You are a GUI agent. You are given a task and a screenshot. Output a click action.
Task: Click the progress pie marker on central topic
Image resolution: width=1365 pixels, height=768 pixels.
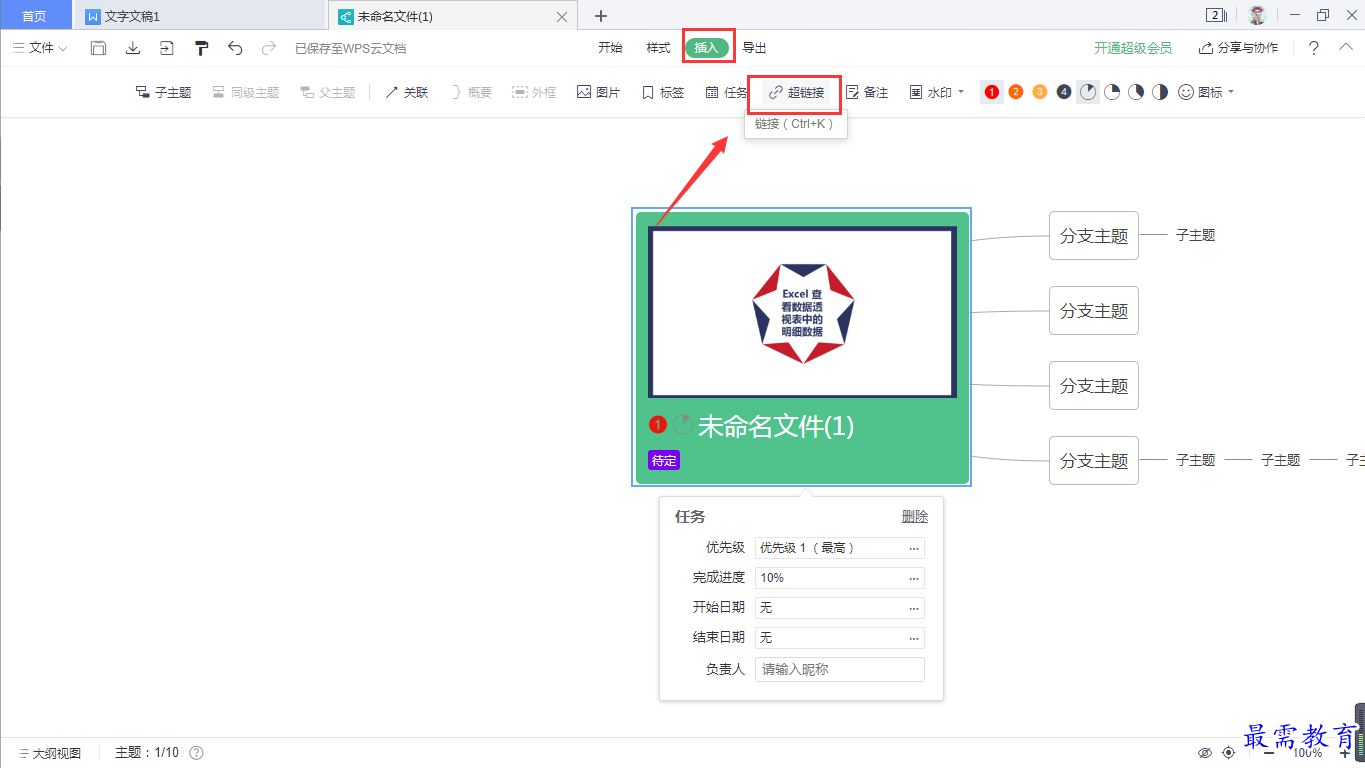pyautogui.click(x=683, y=425)
